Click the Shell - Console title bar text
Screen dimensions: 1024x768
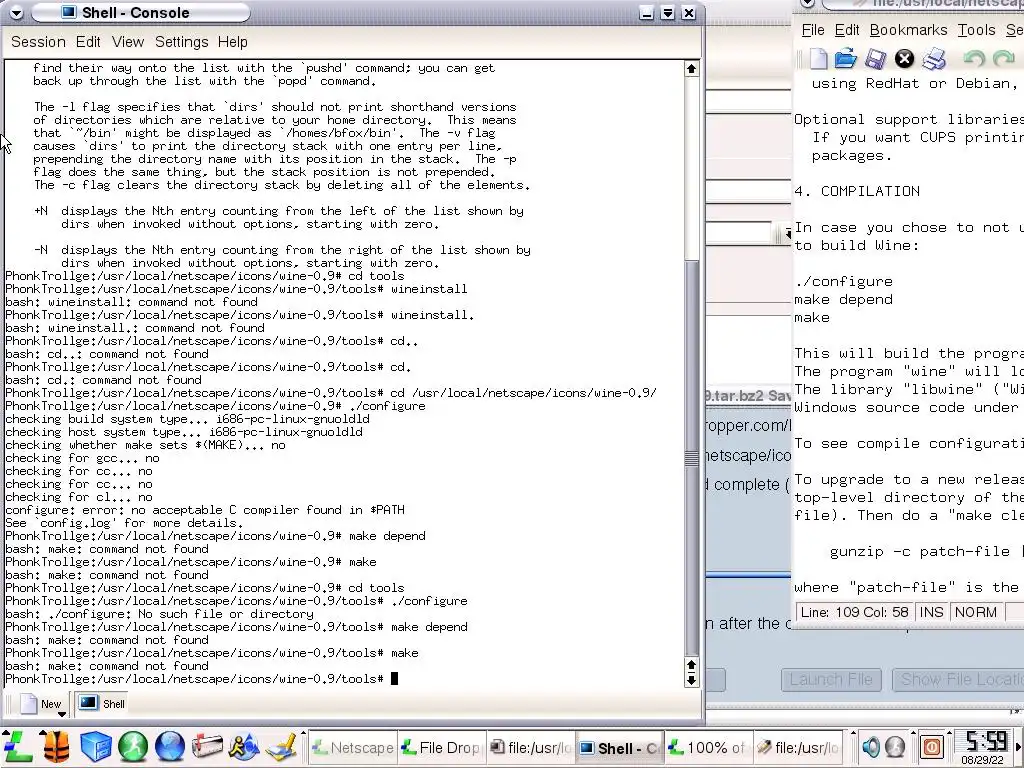click(135, 12)
